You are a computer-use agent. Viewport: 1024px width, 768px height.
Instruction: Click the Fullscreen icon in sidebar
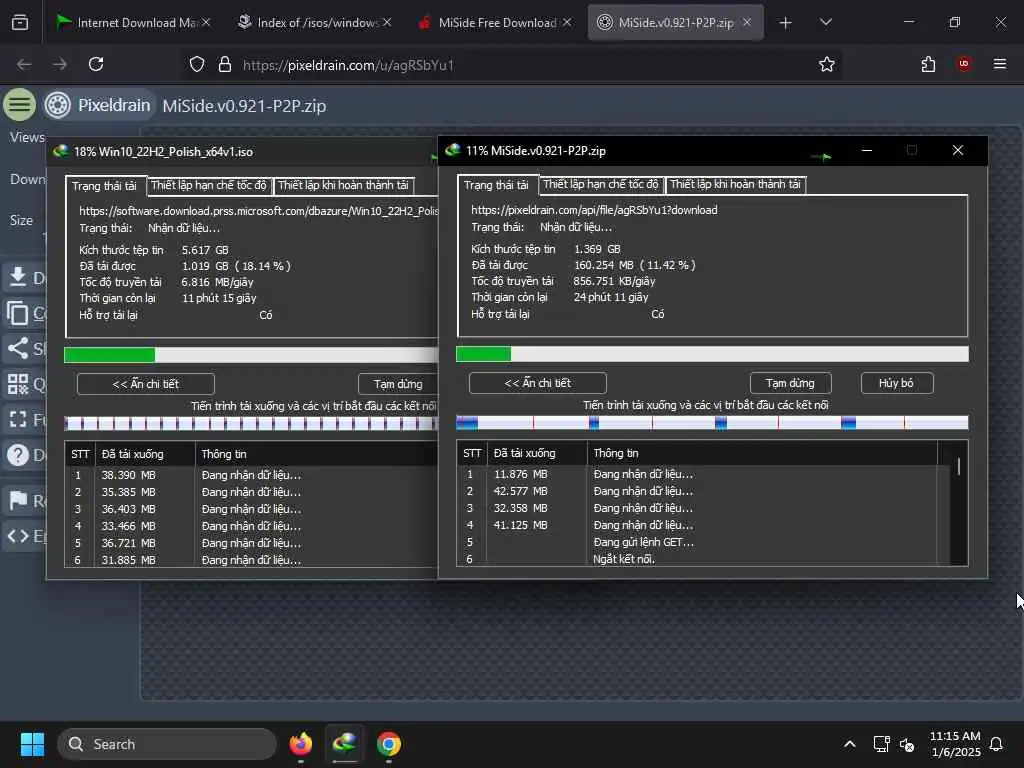(x=18, y=419)
